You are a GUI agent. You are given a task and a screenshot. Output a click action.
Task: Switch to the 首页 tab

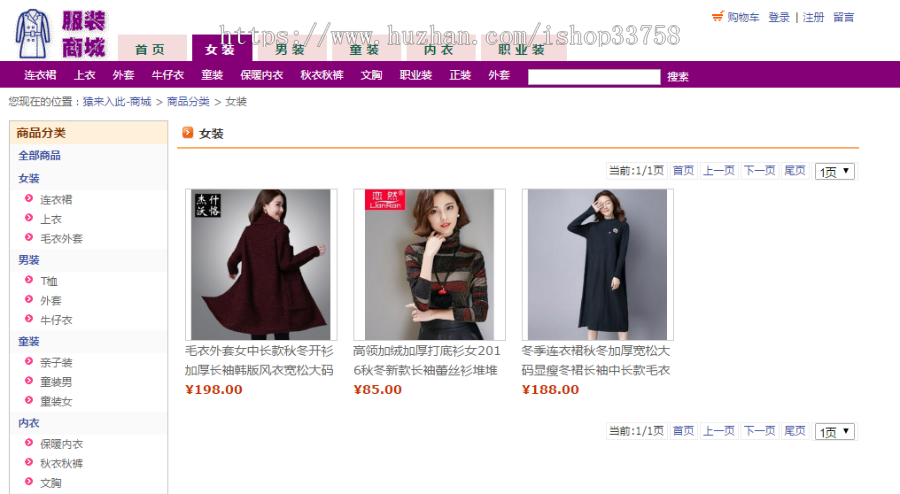tap(152, 48)
